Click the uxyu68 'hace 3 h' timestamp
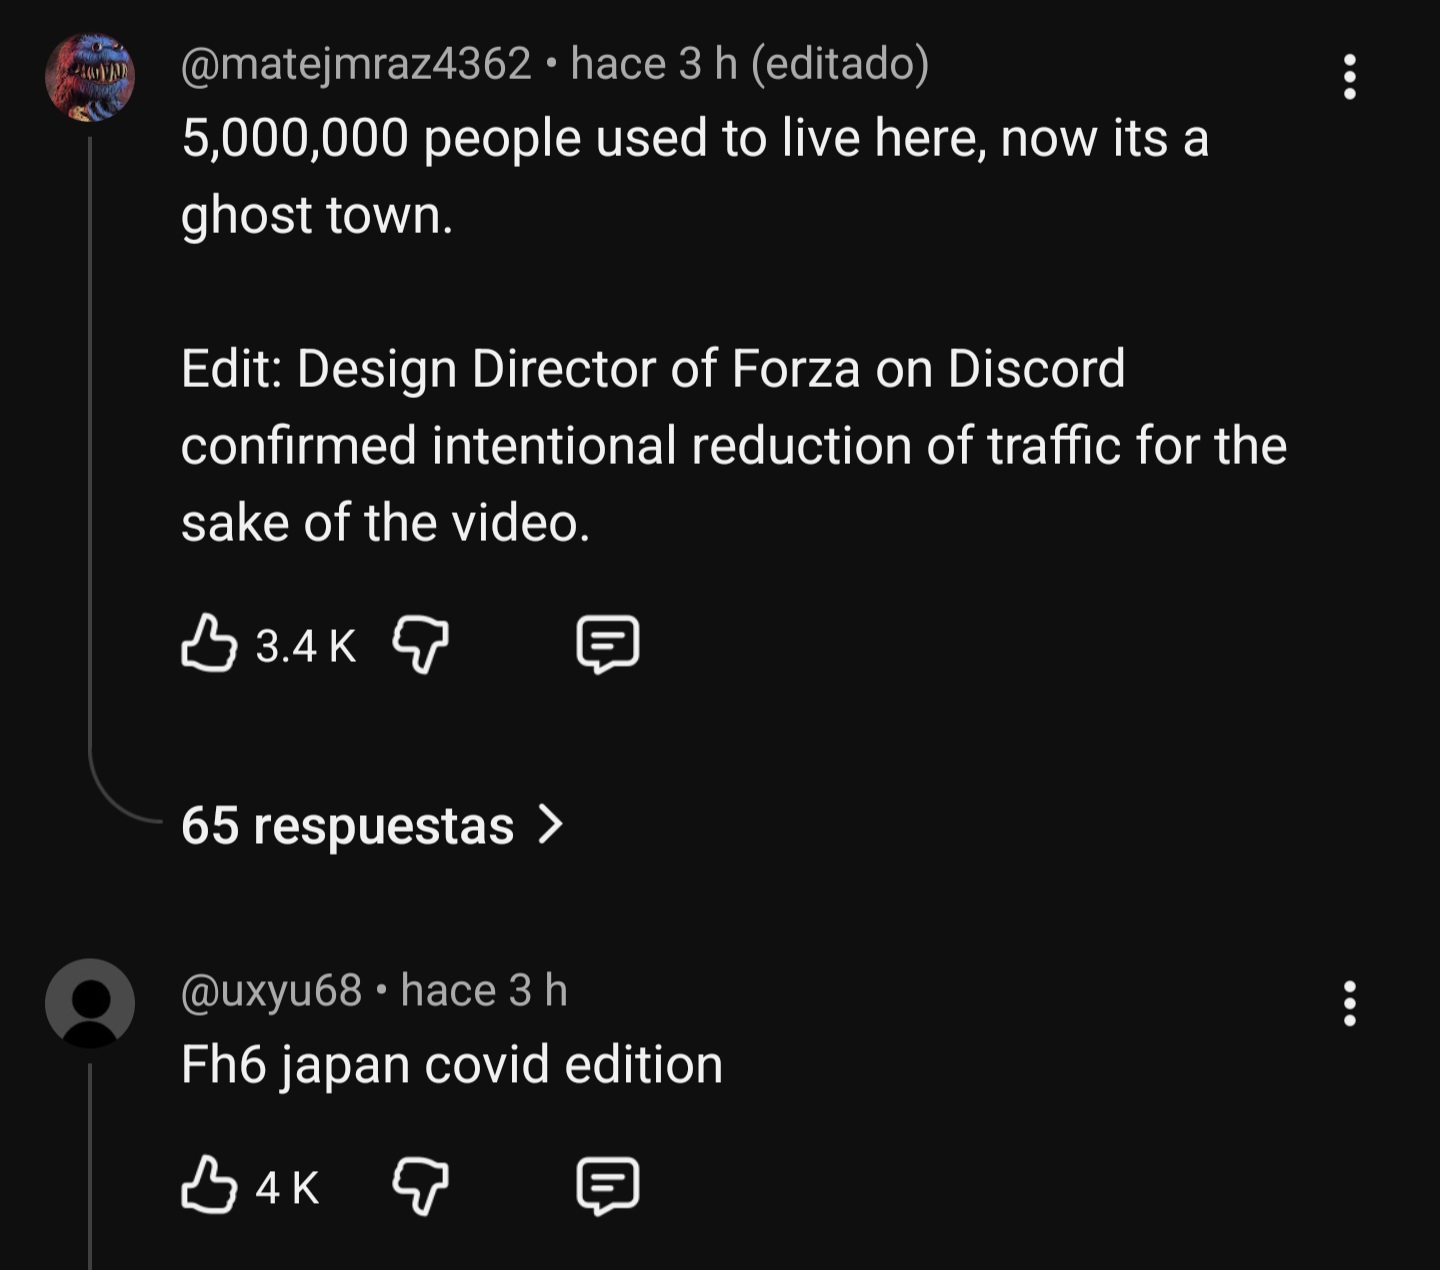Viewport: 1440px width, 1270px height. click(x=484, y=991)
